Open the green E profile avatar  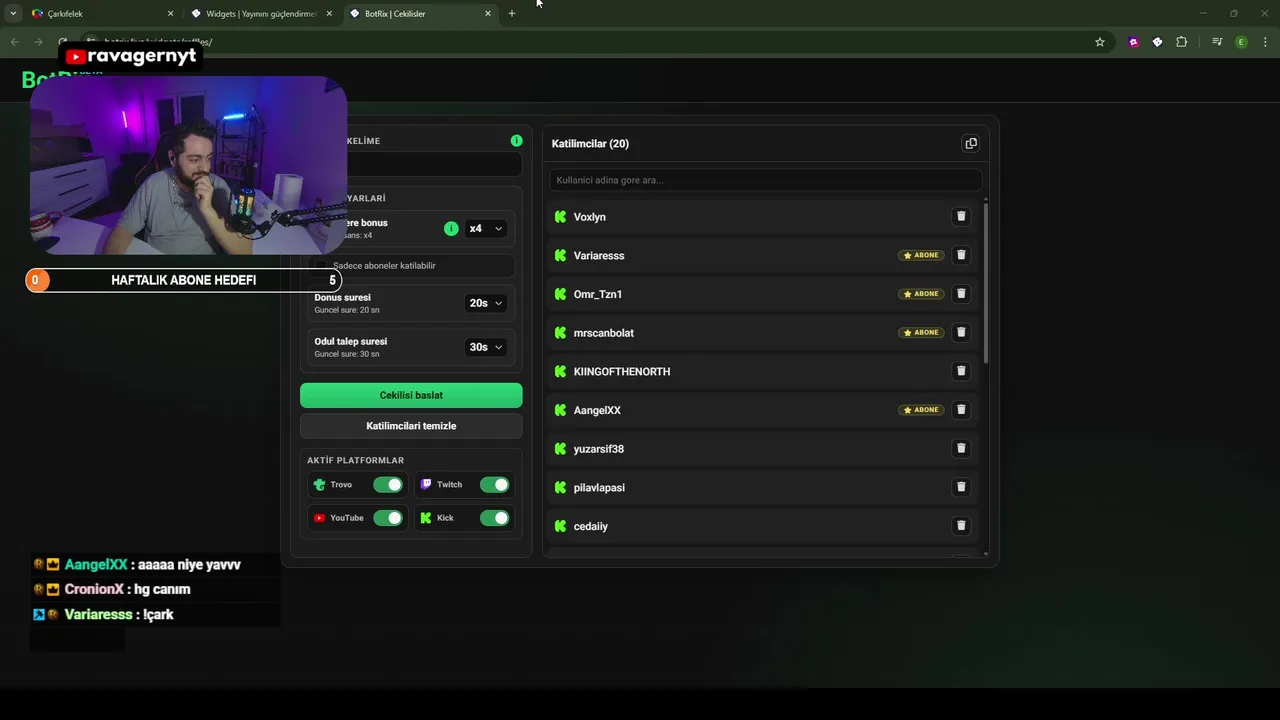1241,42
